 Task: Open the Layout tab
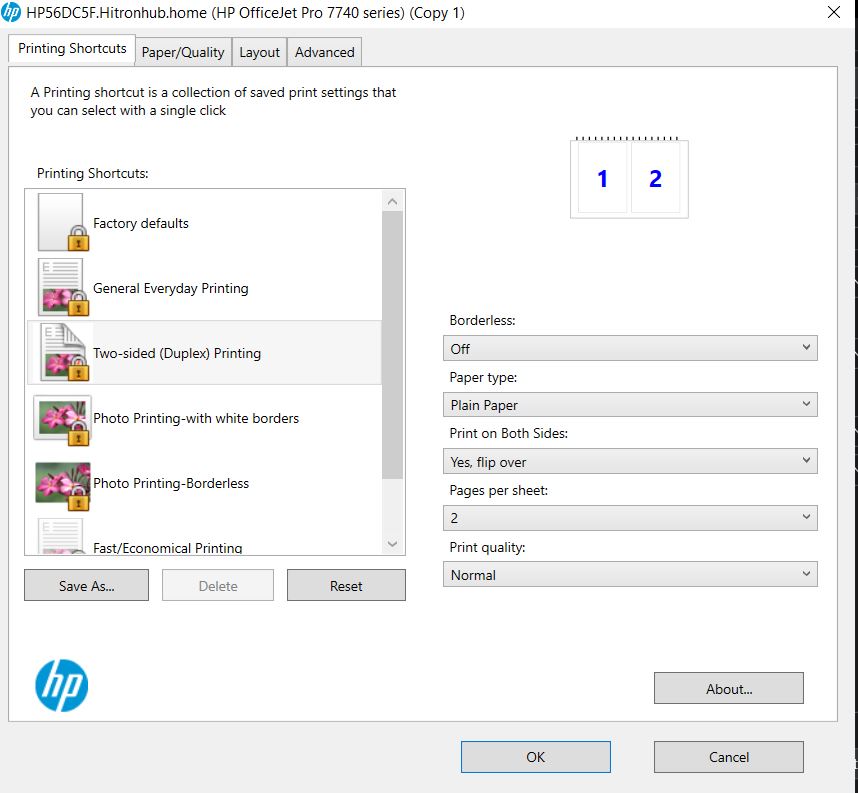(x=259, y=51)
